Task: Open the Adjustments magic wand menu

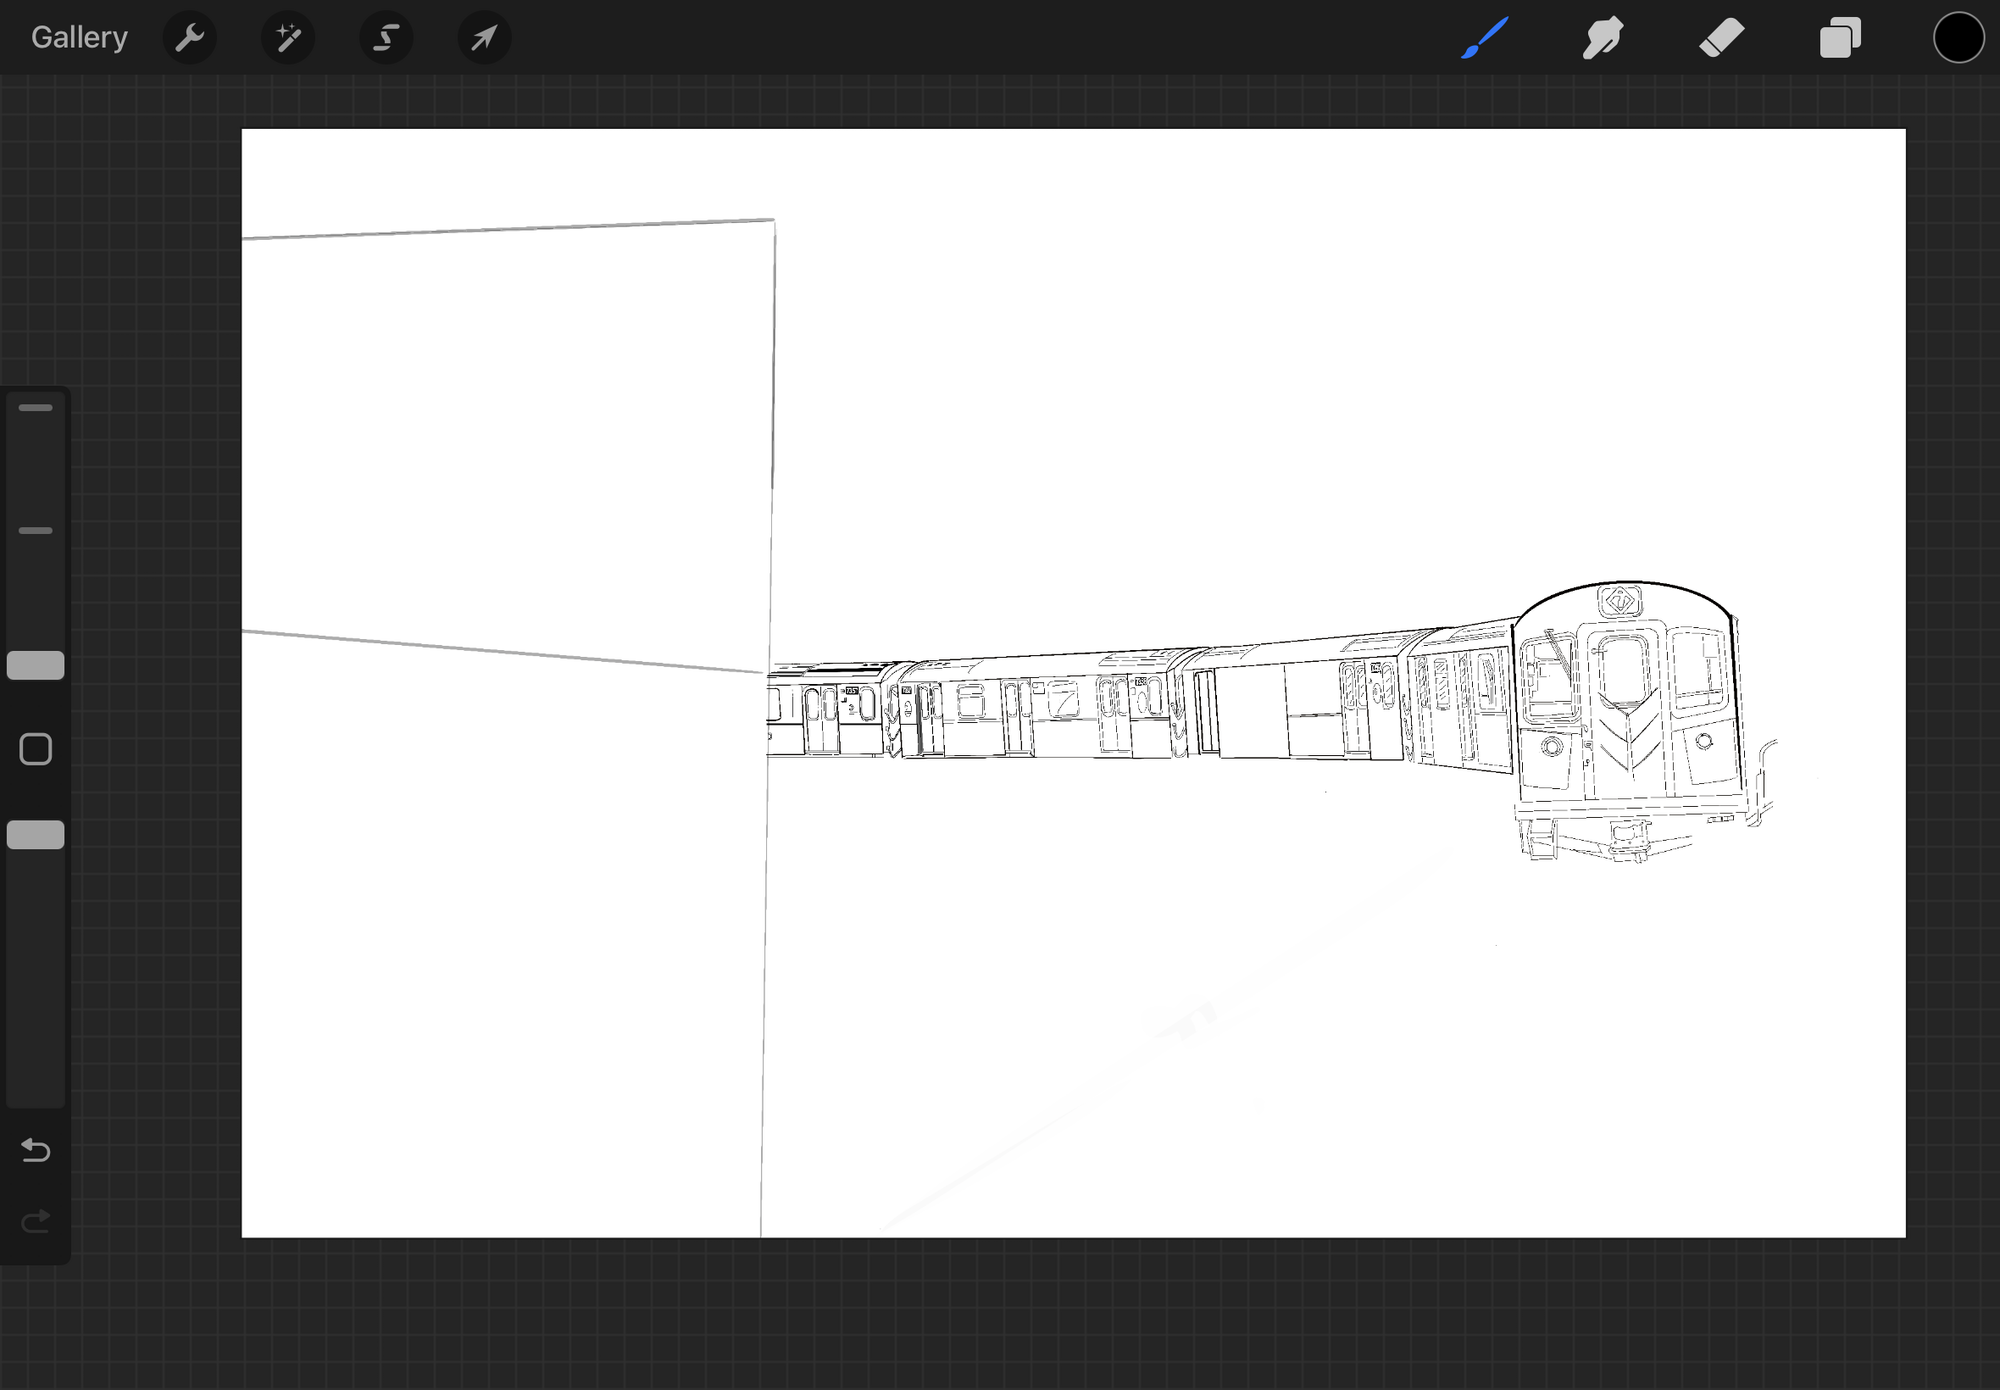Action: [288, 38]
